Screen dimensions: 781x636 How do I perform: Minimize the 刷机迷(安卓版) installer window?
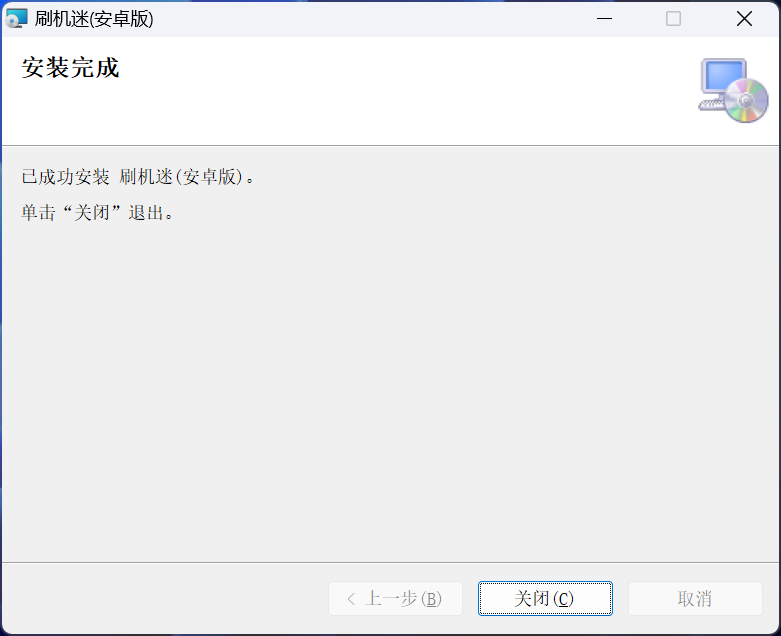604,19
